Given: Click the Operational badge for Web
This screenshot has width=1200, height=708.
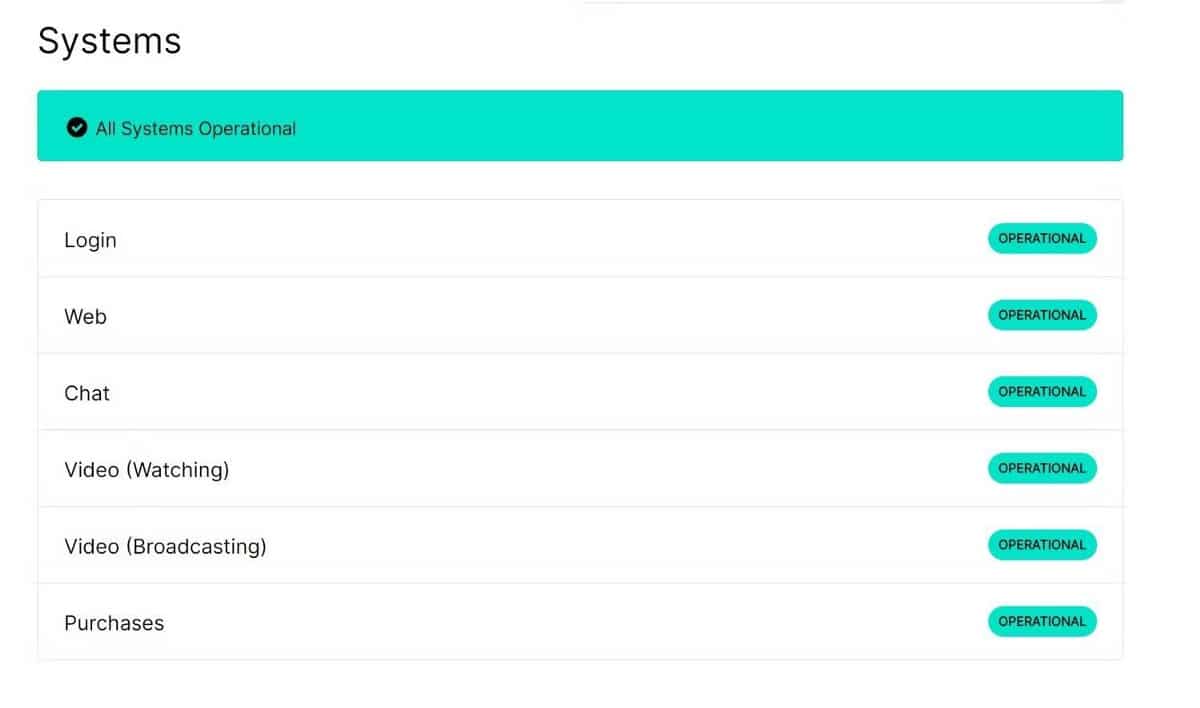Looking at the screenshot, I should (1042, 315).
